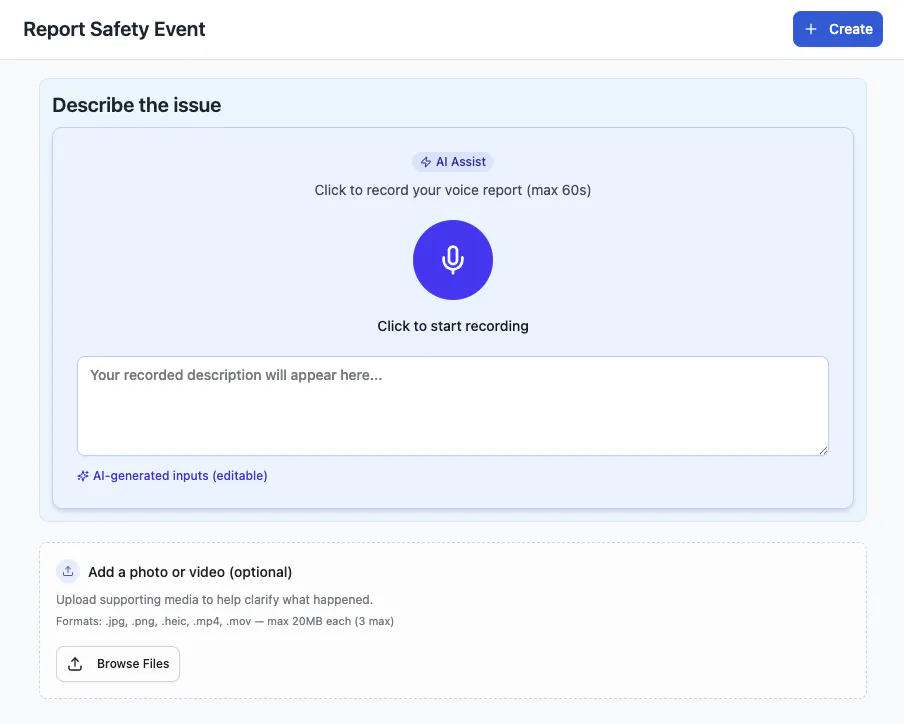Click the dashed media upload drop area
Screen dimensions: 904x724
[x=453, y=620]
